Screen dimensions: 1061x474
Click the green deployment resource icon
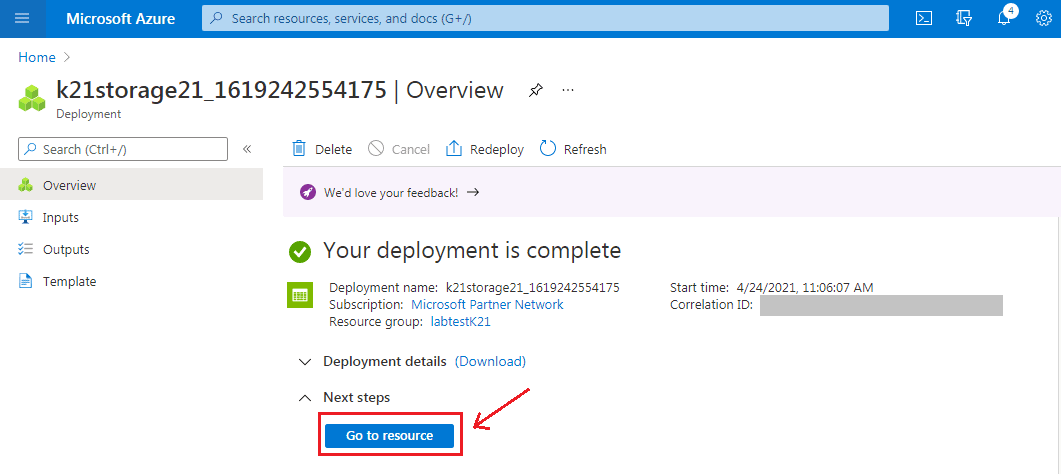tap(300, 295)
